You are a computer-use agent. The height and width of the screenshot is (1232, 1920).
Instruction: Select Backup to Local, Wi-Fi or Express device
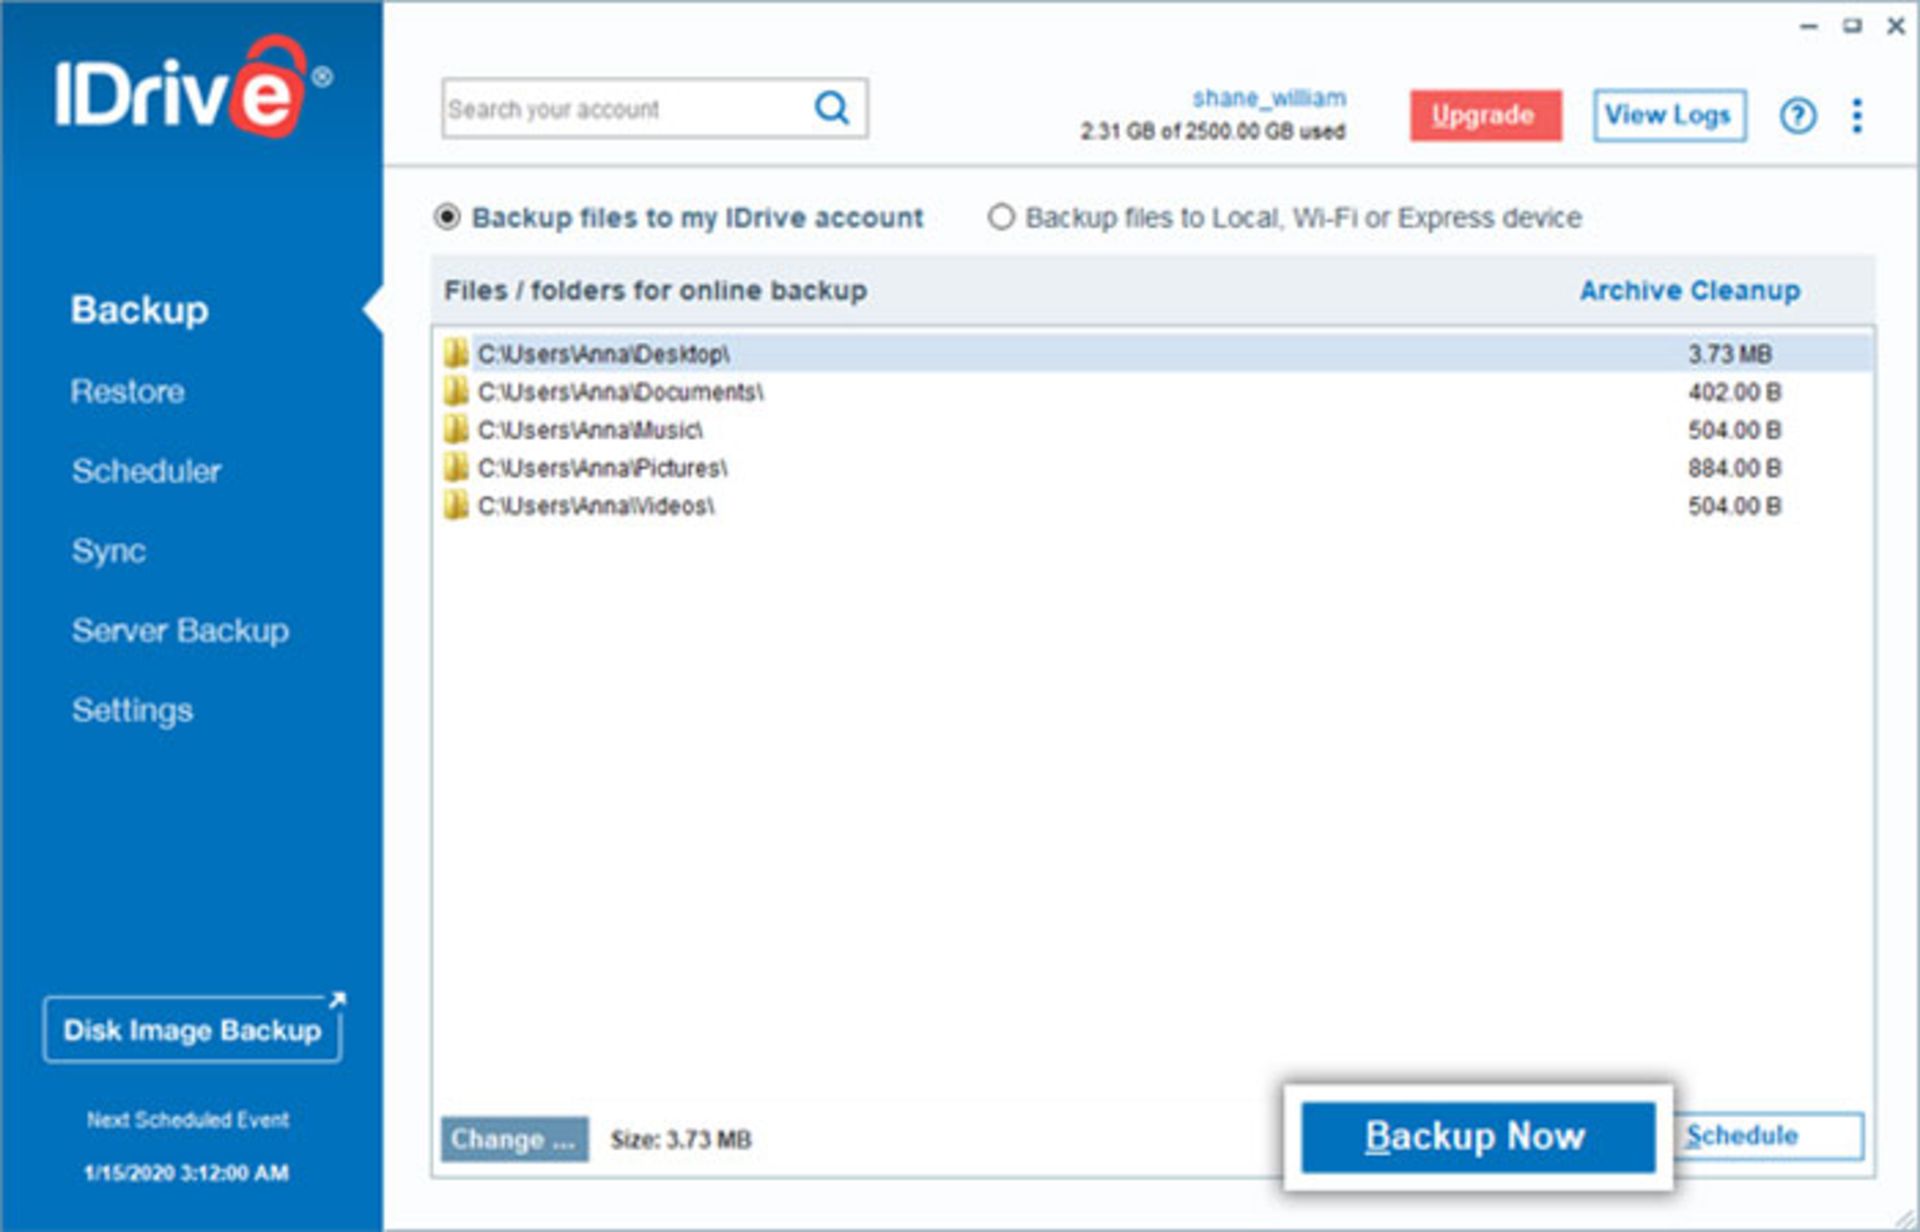coord(1001,217)
